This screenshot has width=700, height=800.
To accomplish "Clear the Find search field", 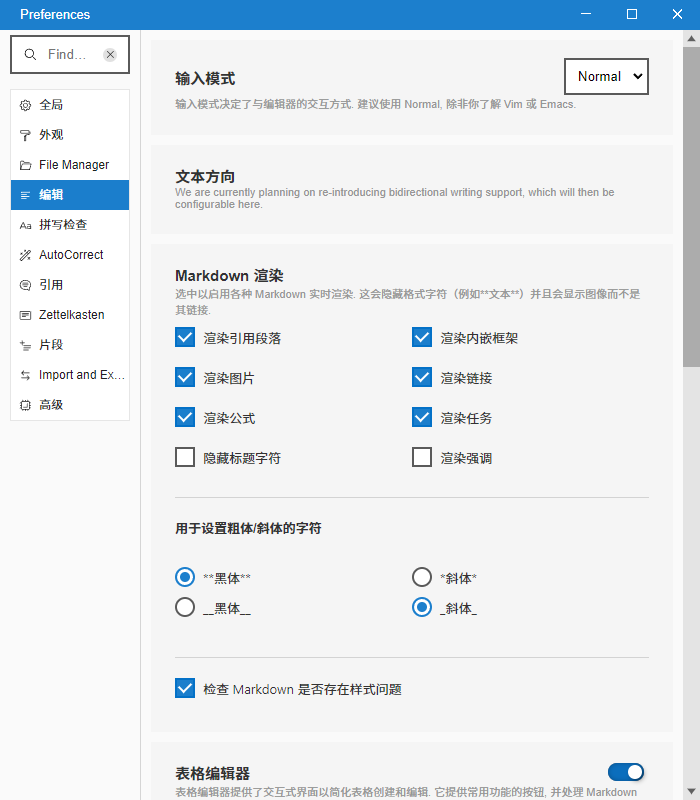I will point(110,55).
